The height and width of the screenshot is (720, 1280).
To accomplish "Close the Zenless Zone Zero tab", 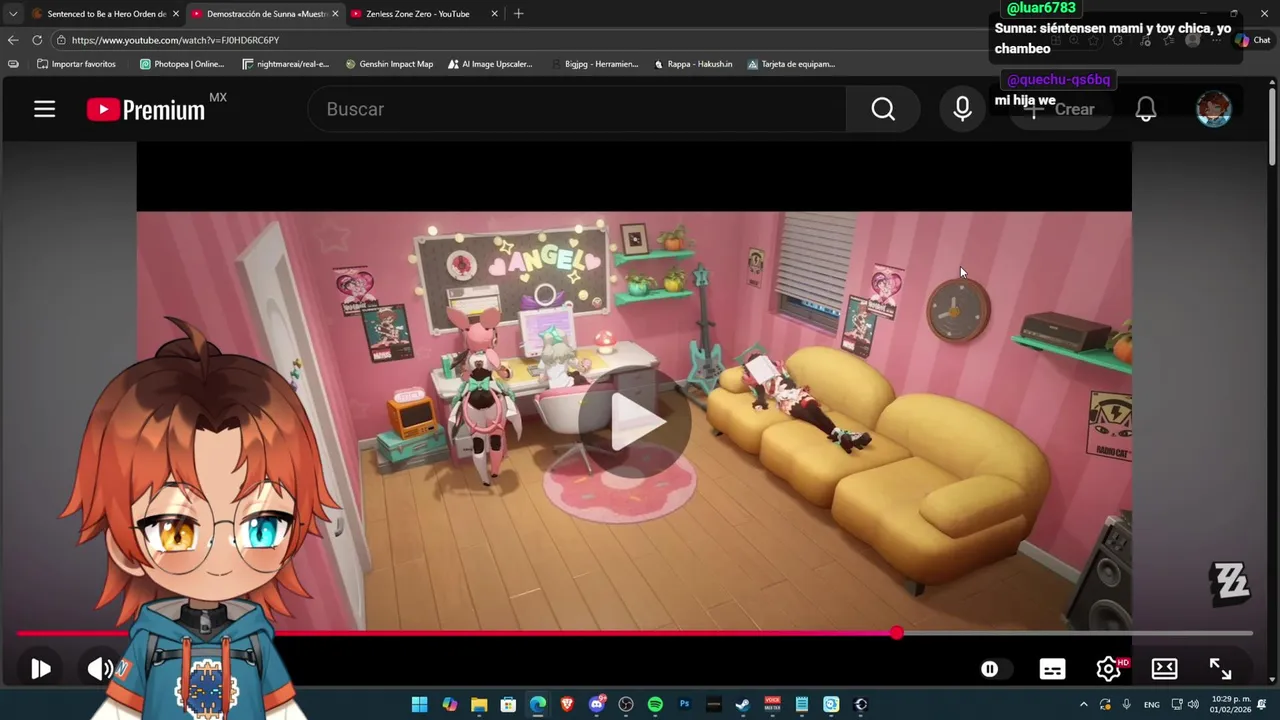I will click(494, 14).
